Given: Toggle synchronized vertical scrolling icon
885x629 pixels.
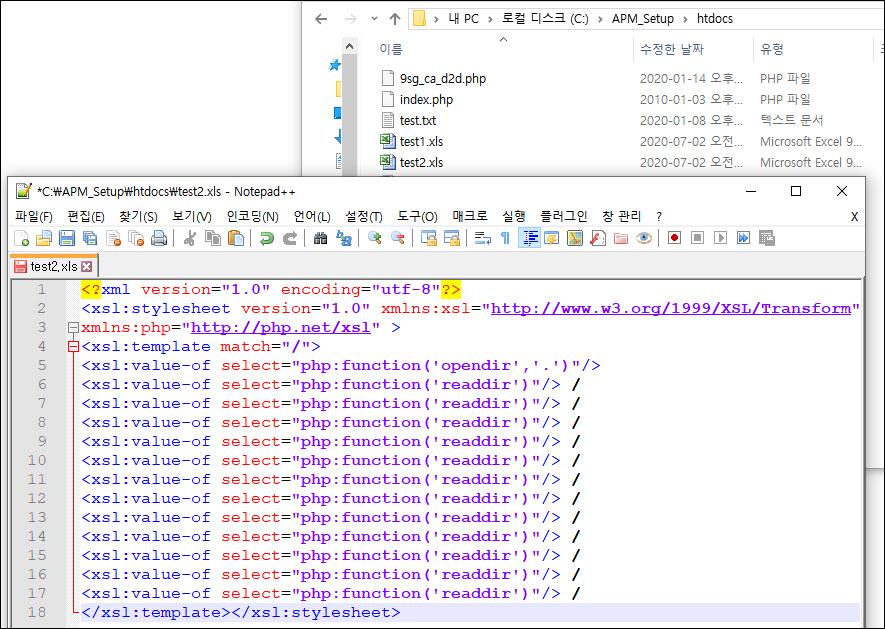Looking at the screenshot, I should point(428,238).
